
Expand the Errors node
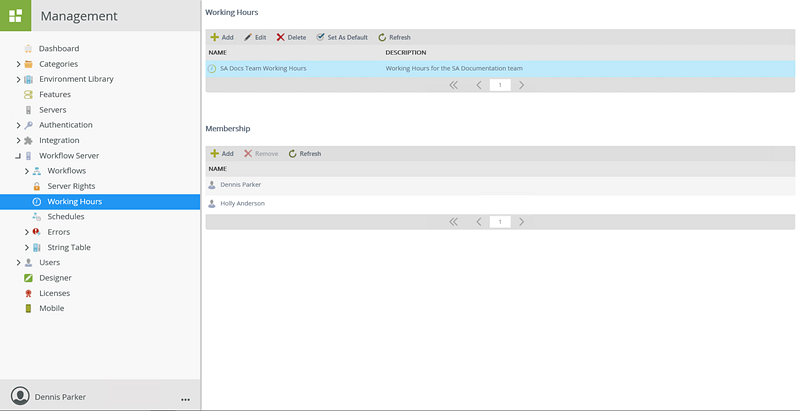pos(27,232)
